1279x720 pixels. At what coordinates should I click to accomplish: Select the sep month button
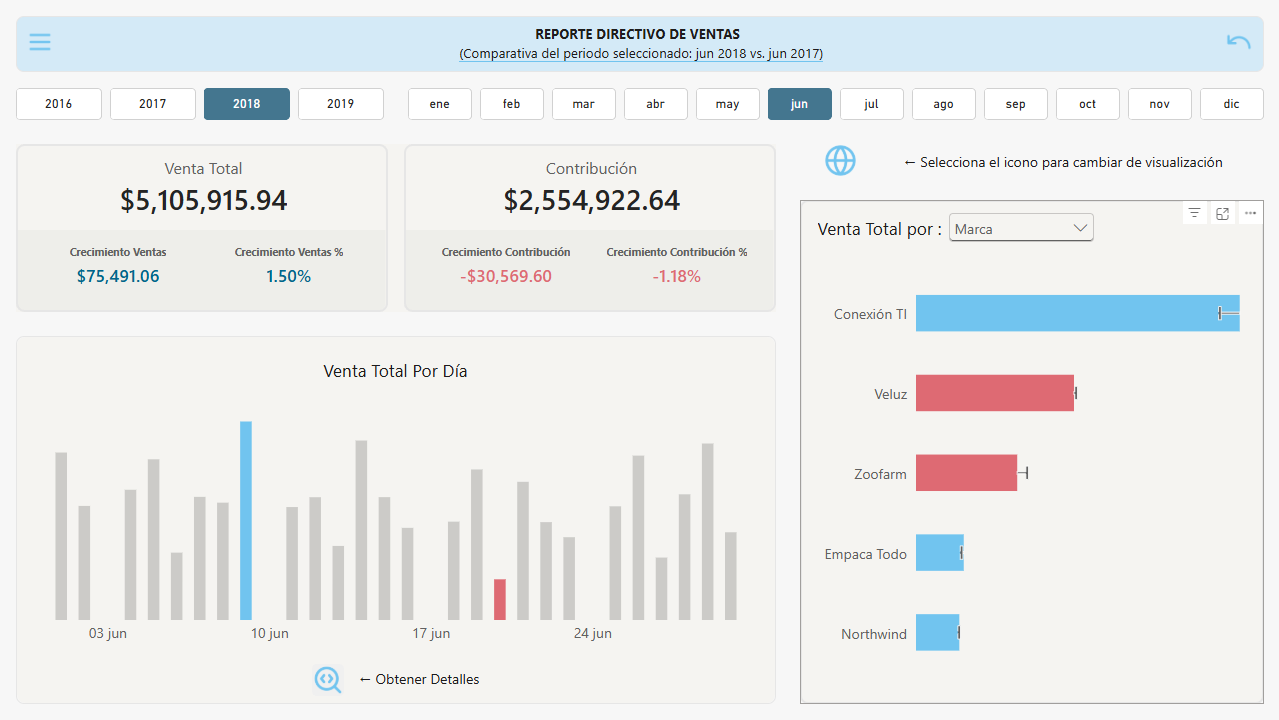[x=1016, y=104]
